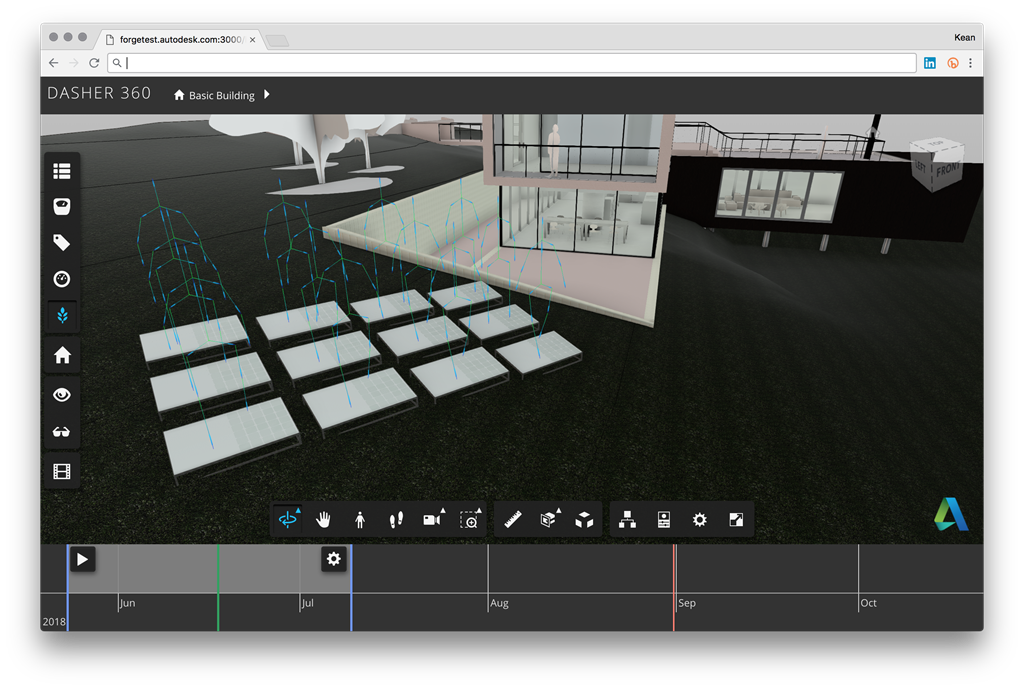Toggle the blue plant sensor icon
The width and height of the screenshot is (1024, 689).
(62, 316)
